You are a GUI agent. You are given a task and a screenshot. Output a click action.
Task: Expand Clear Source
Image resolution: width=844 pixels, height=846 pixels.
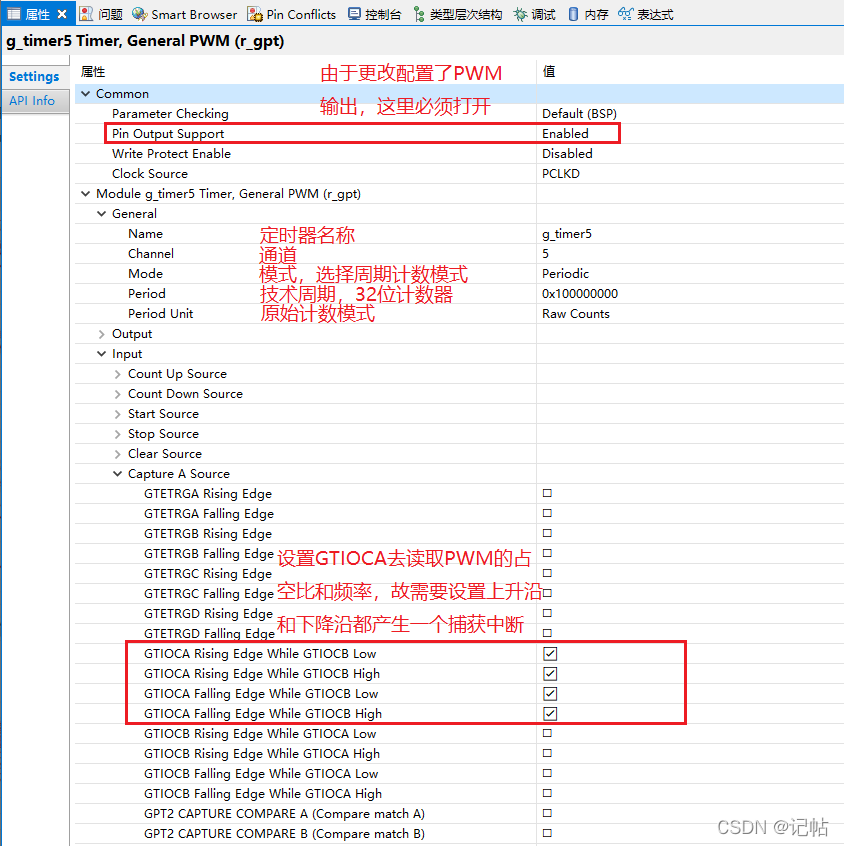[118, 454]
